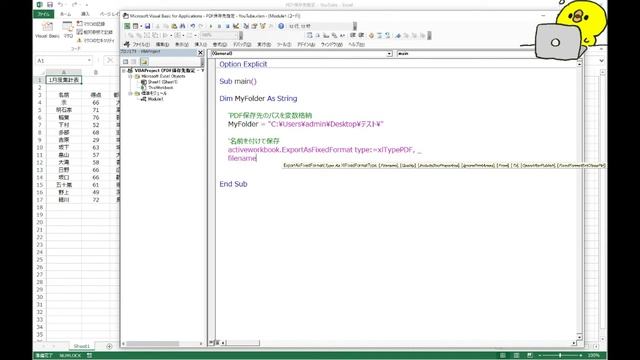Click the blue Help question mark icon
Screen dimensions: 640x360
281,26
